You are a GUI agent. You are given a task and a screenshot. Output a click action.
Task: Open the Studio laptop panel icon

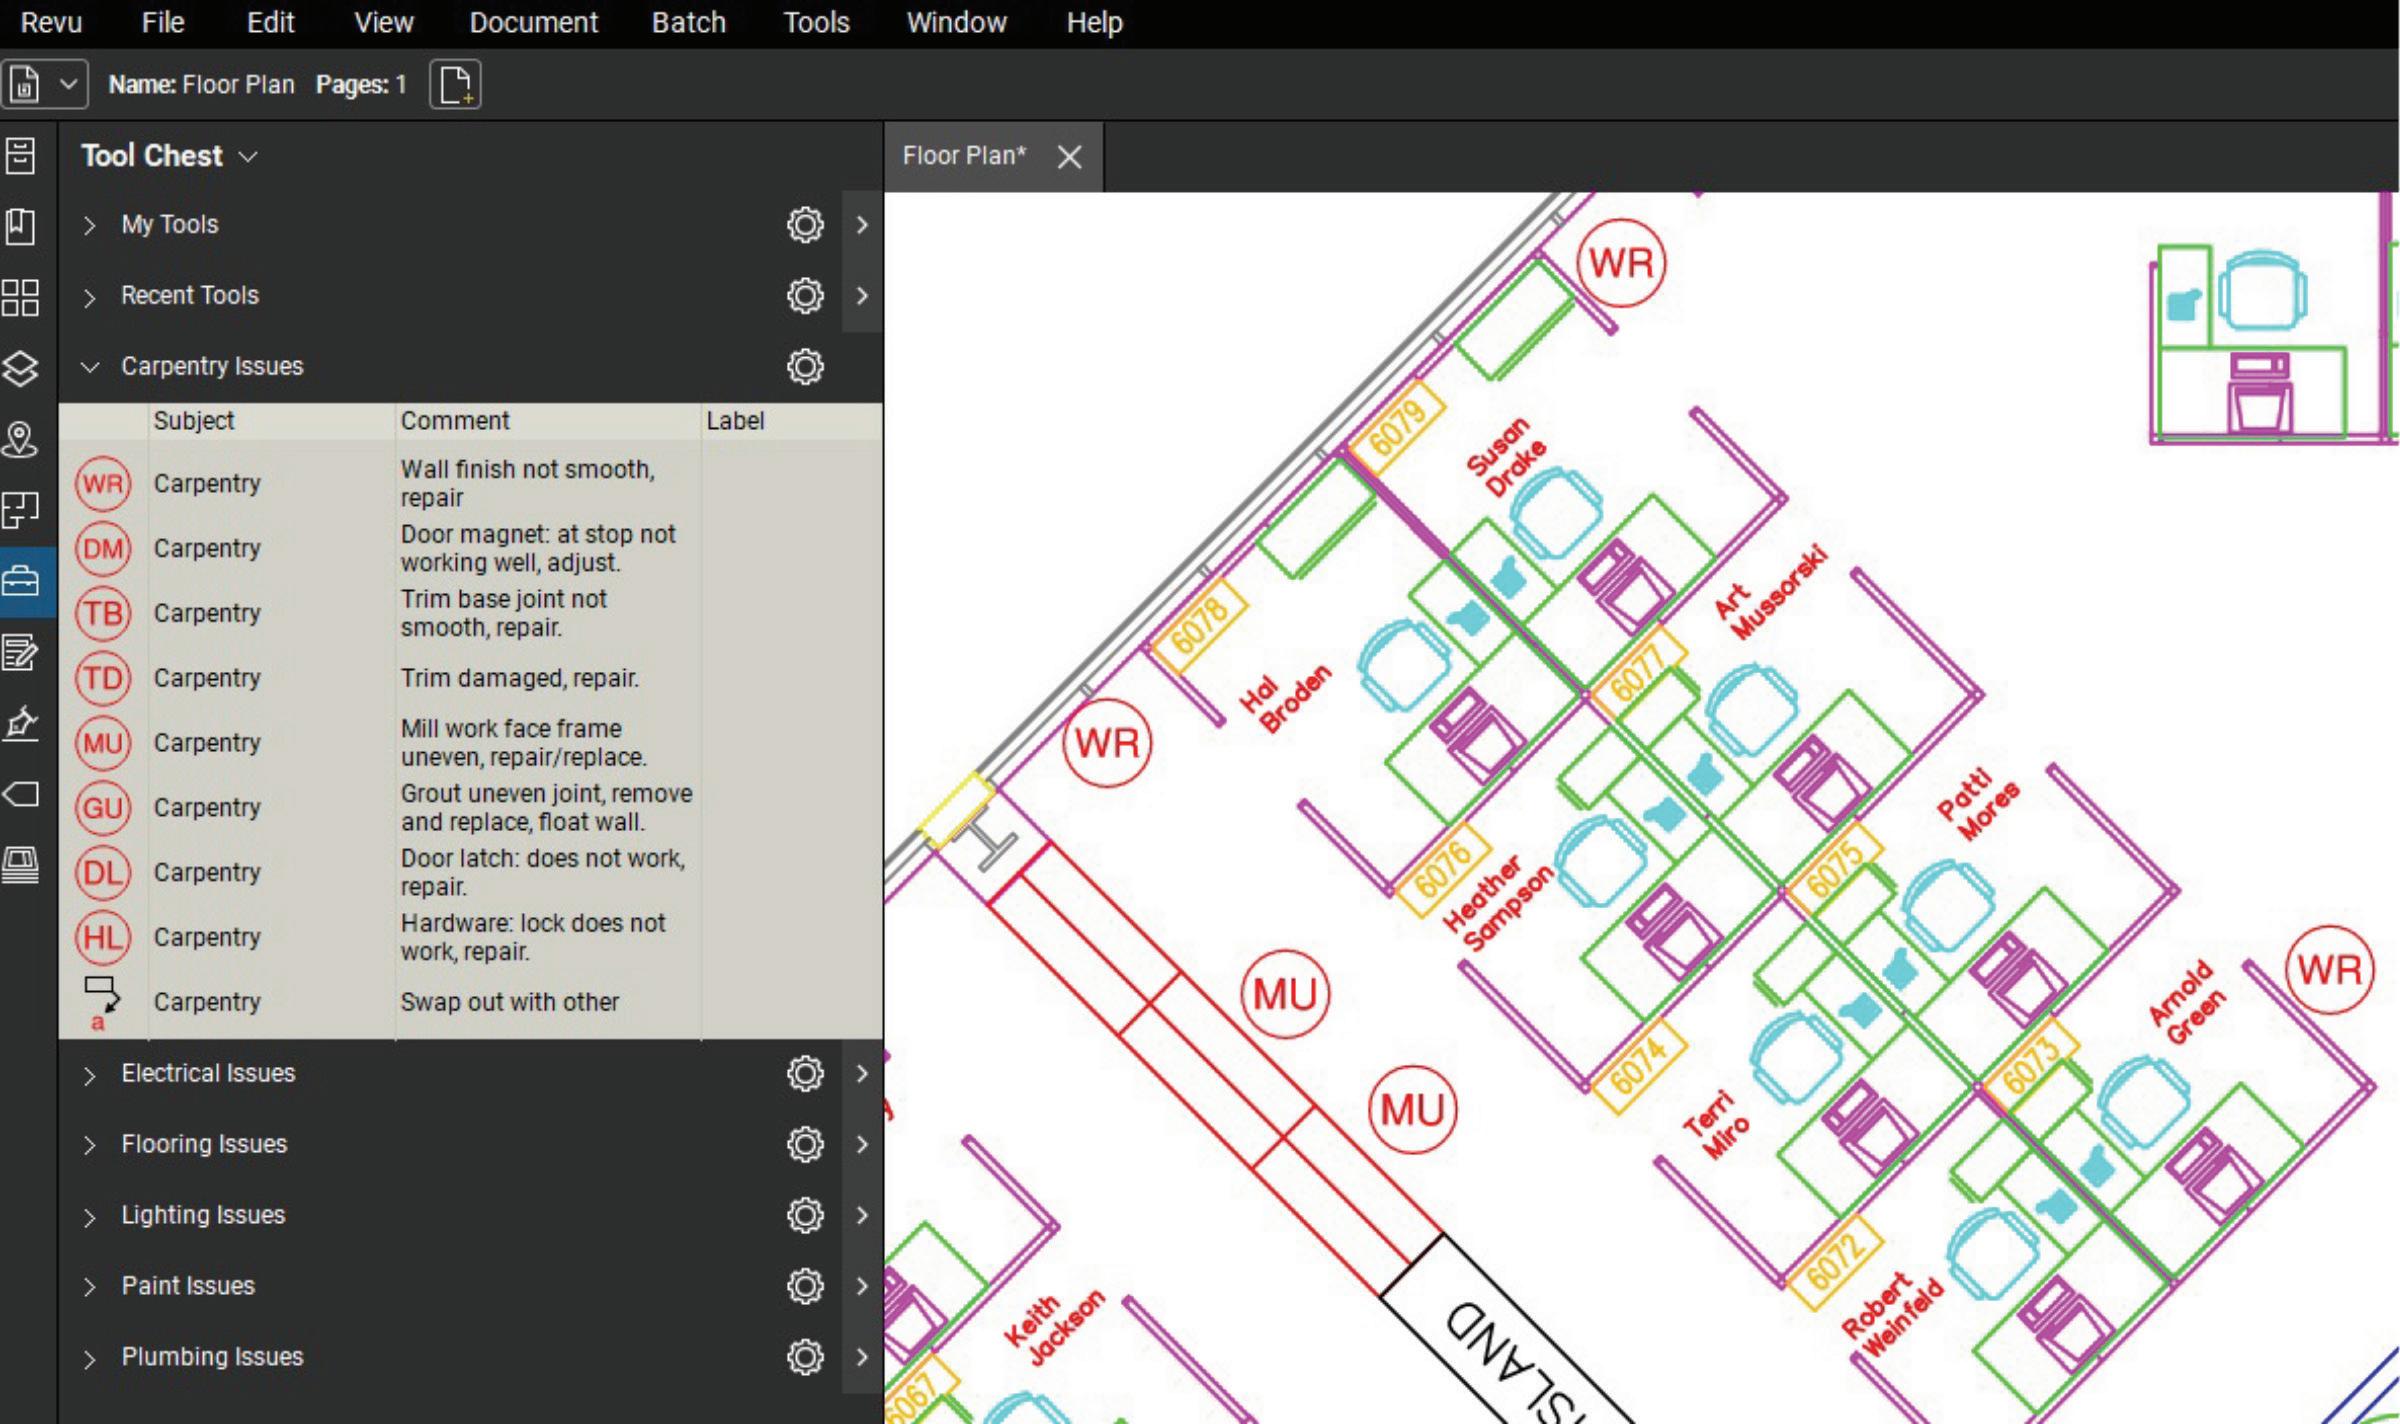click(x=21, y=865)
